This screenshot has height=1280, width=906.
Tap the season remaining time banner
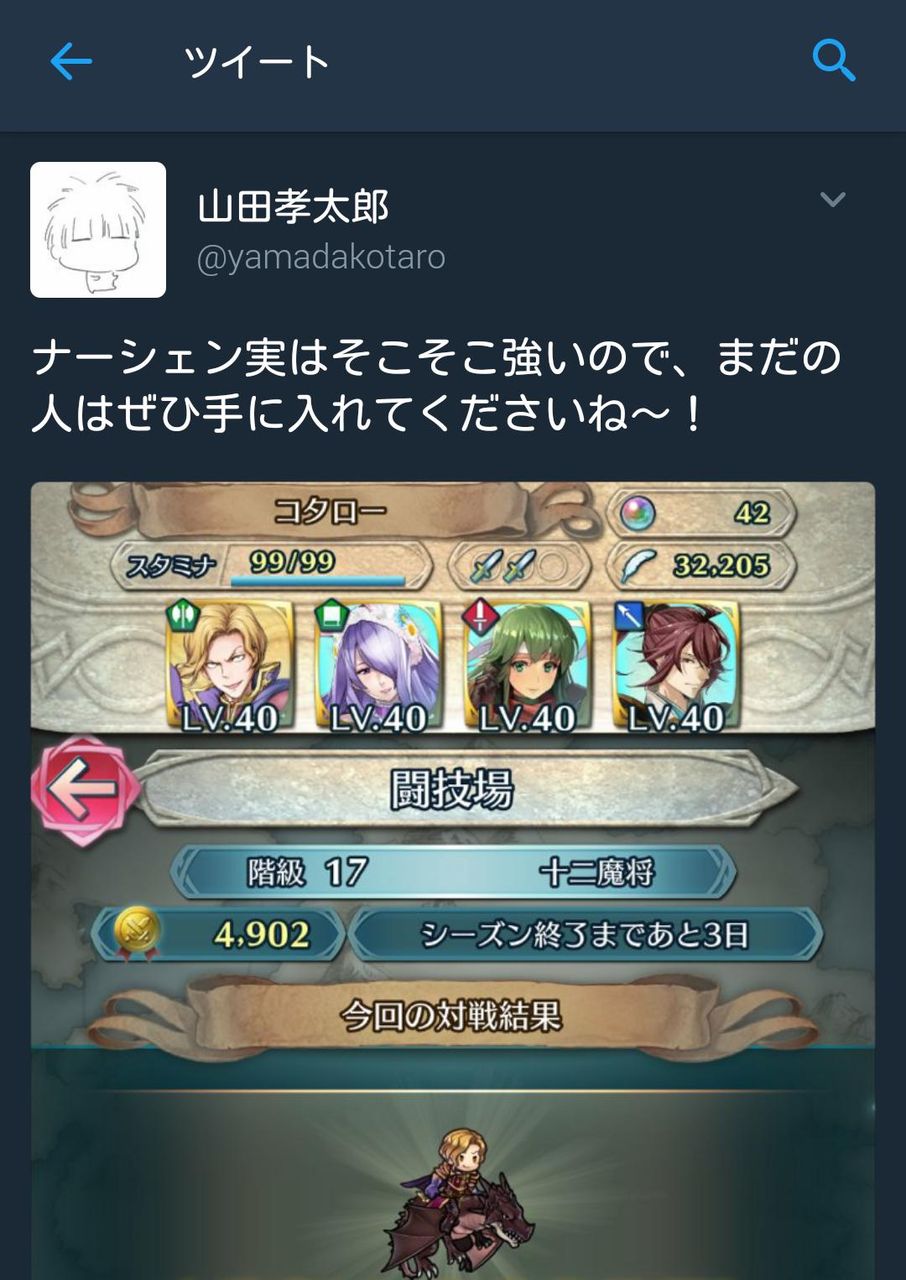click(x=585, y=935)
